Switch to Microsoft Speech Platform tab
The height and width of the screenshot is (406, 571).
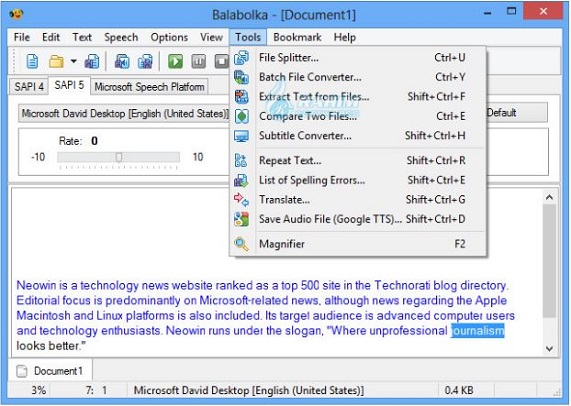pos(149,87)
